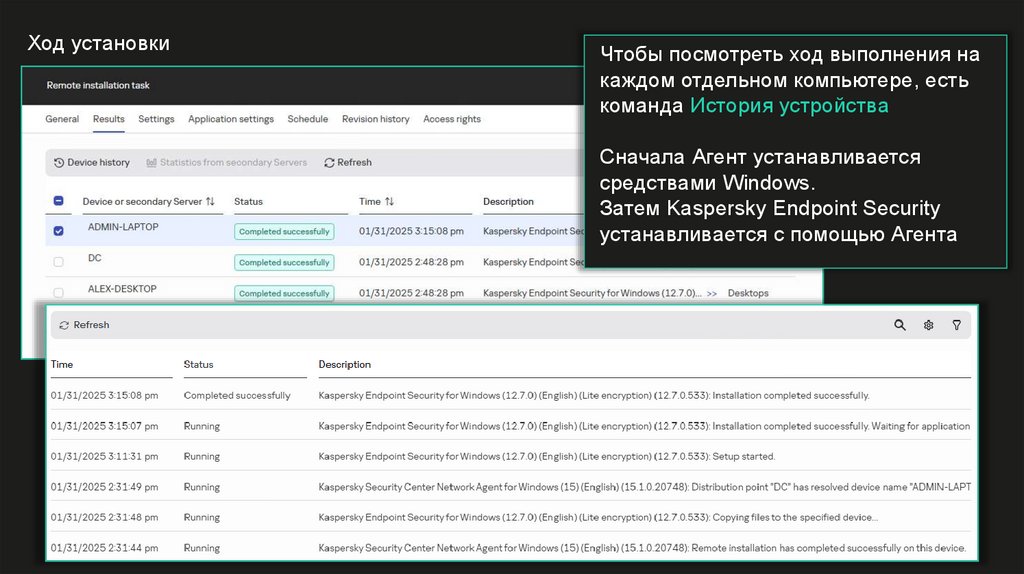
Task: Go to the Application settings tab
Action: pos(231,120)
